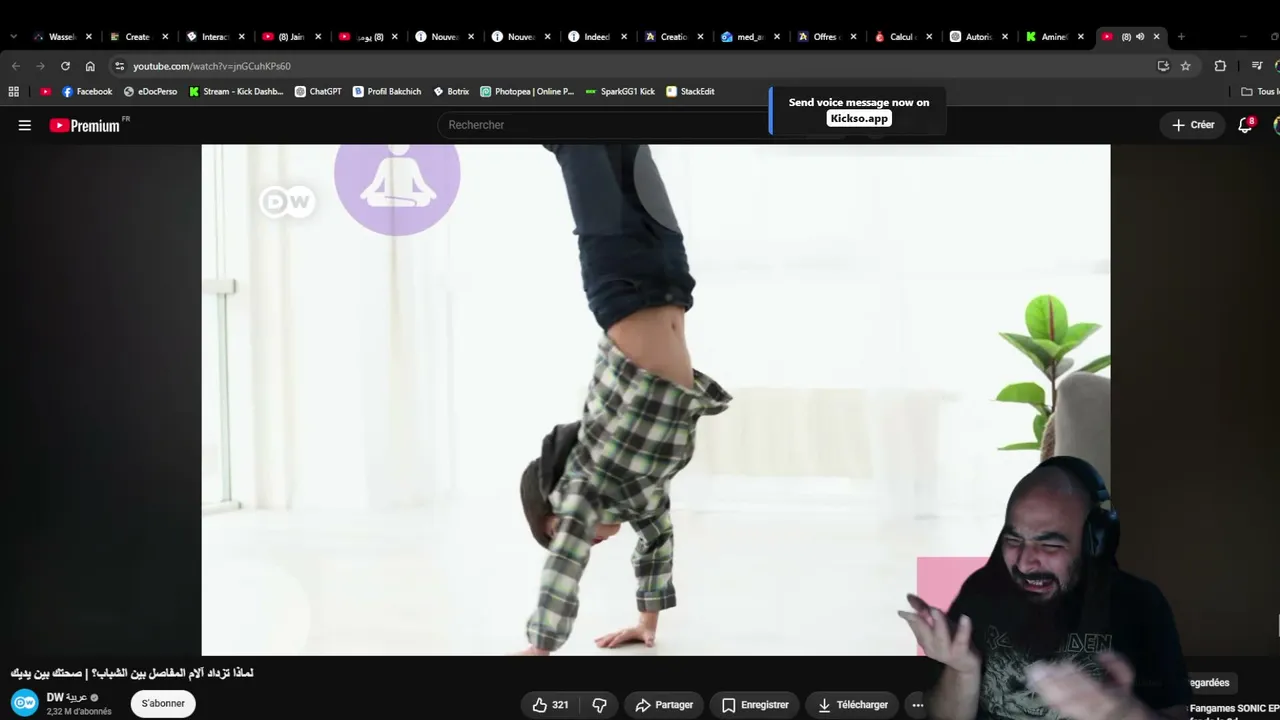Bookmark this page with the star
This screenshot has height=720, width=1280.
coord(1186,66)
